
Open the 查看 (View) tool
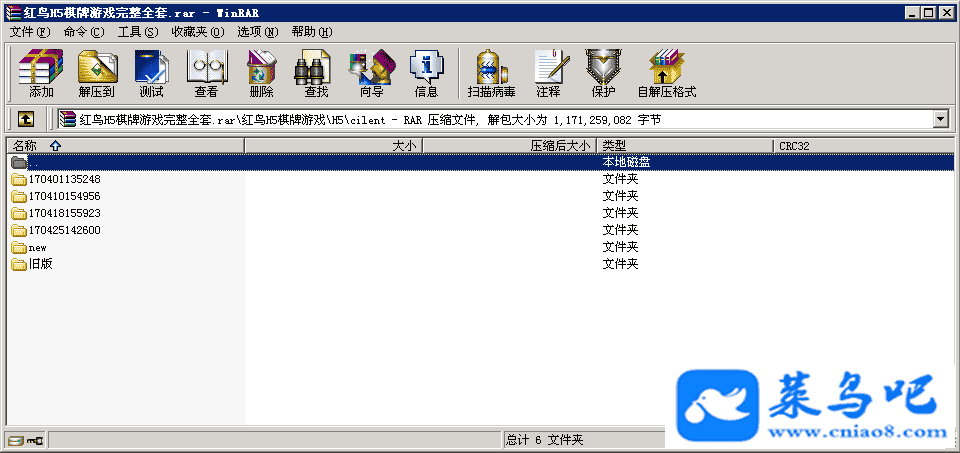[x=206, y=67]
